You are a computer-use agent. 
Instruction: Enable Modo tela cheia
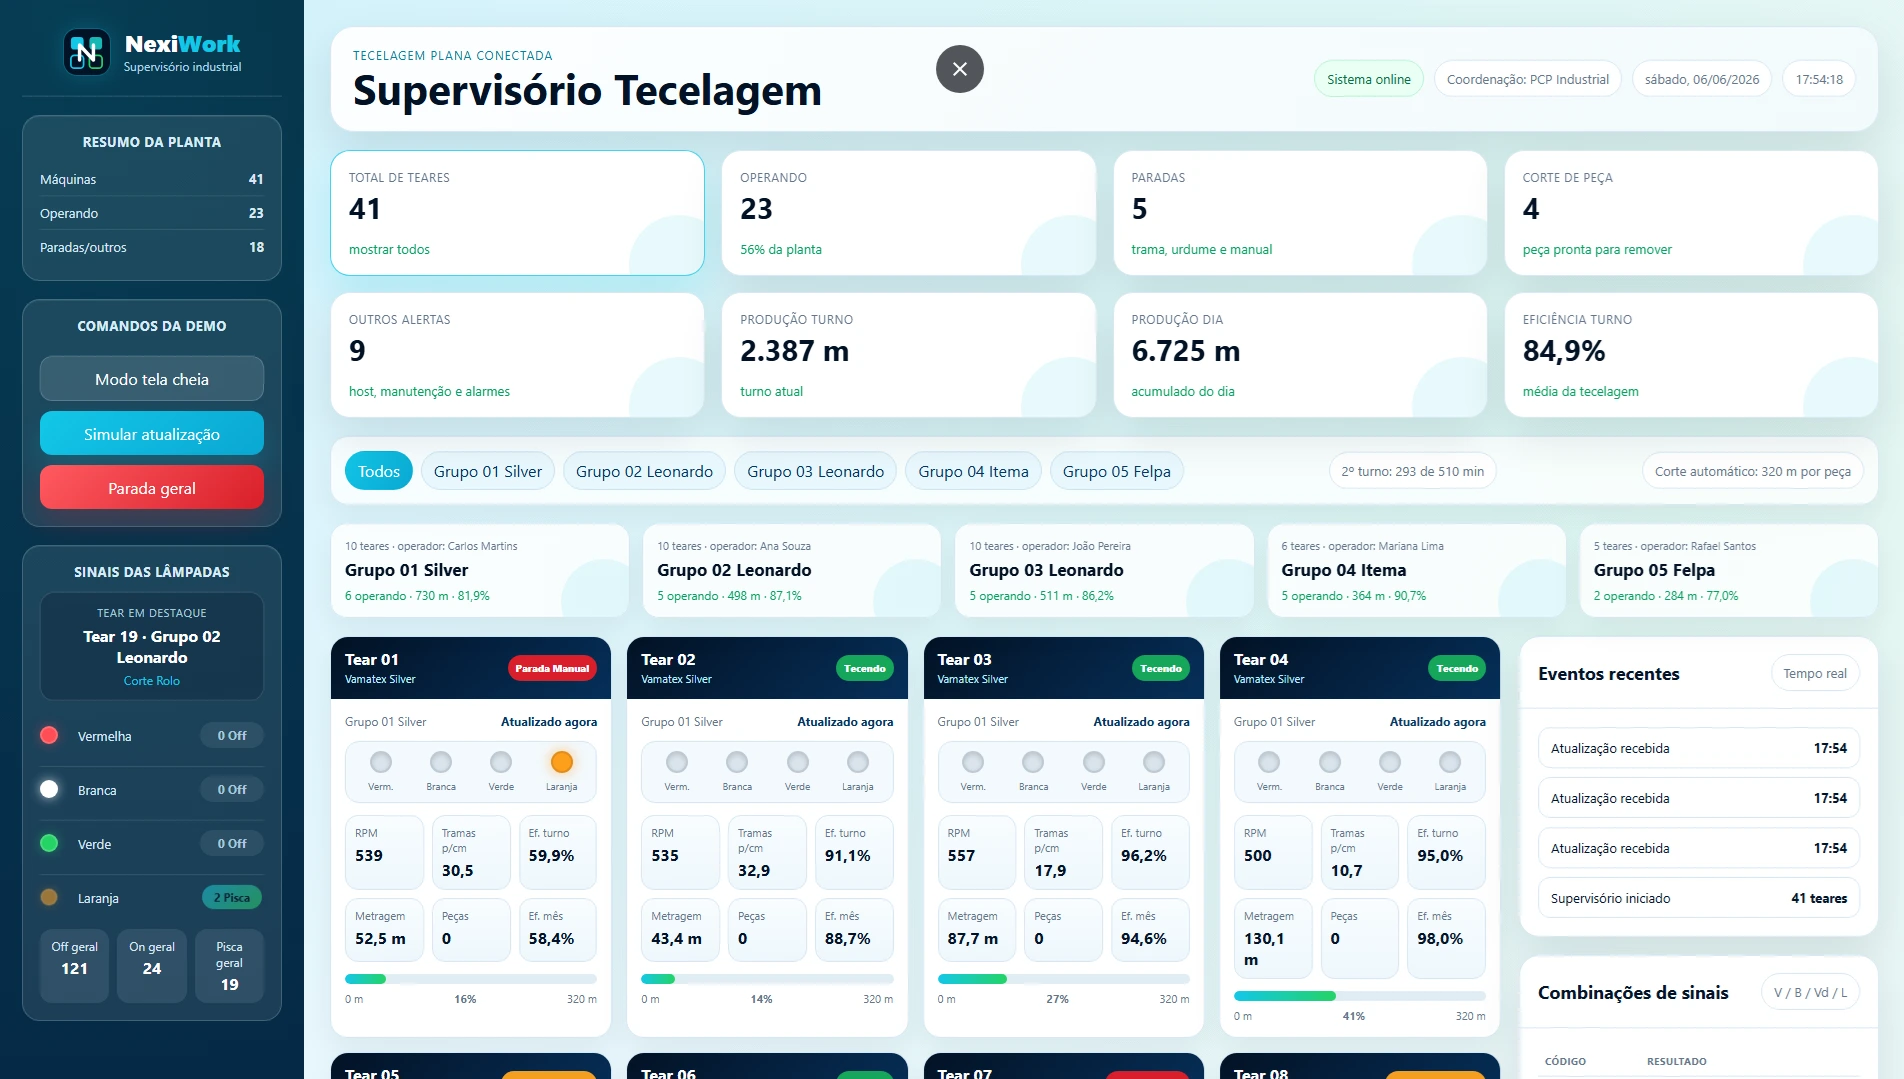coord(152,379)
